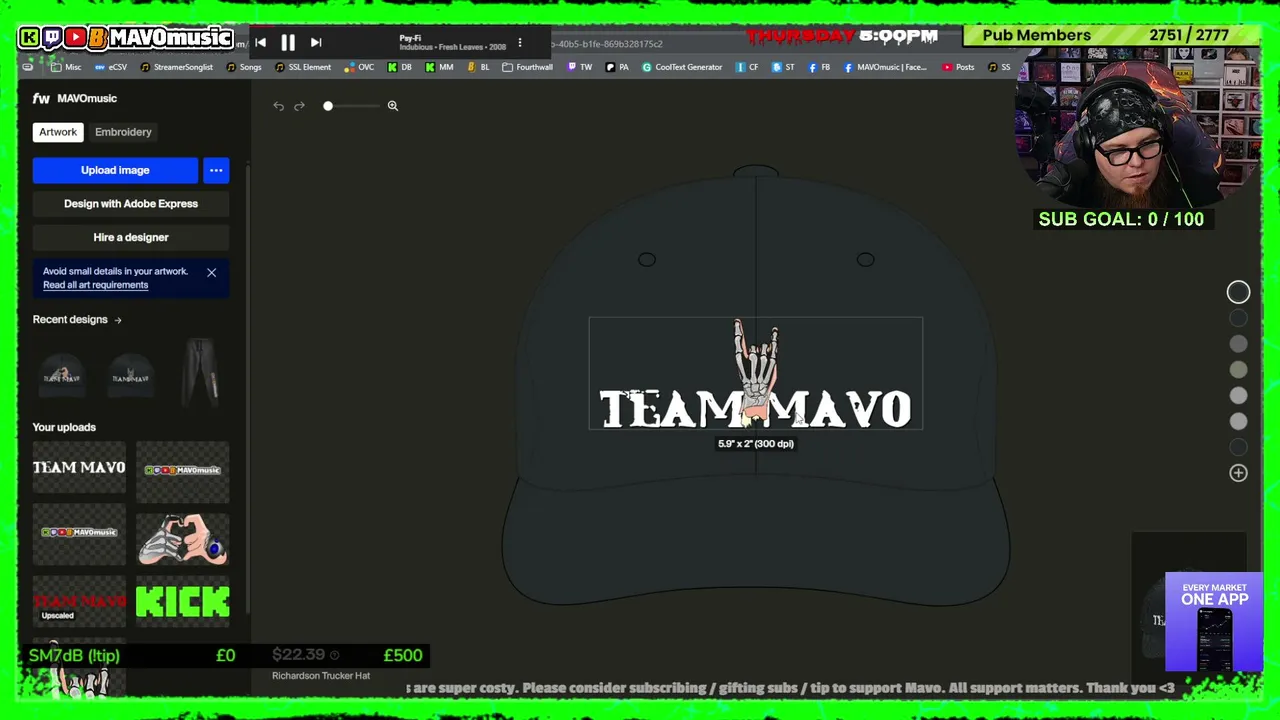Choose the sixth light gray swatch
The image size is (1280, 720).
(x=1238, y=422)
